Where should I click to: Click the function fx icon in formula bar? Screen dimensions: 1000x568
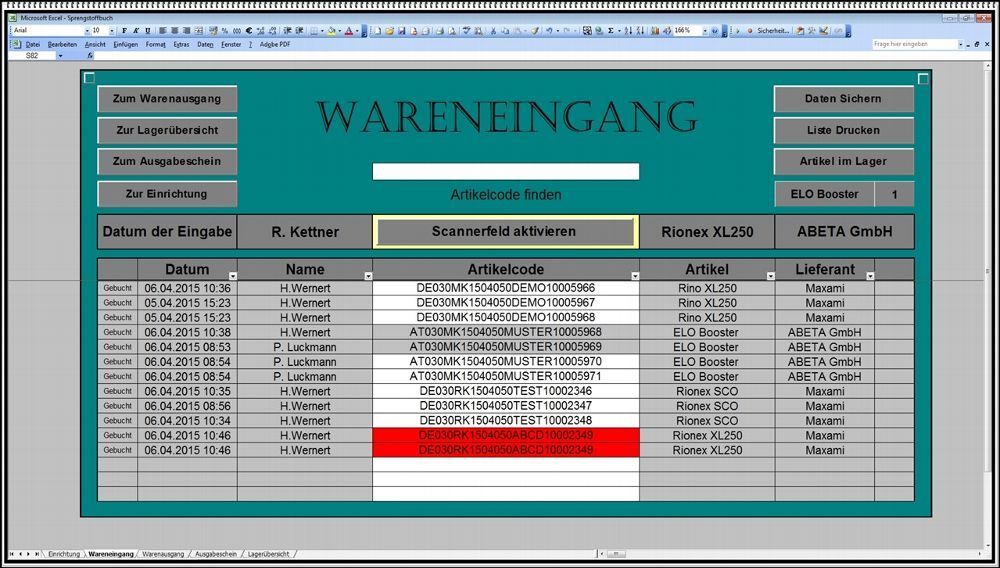(x=90, y=56)
